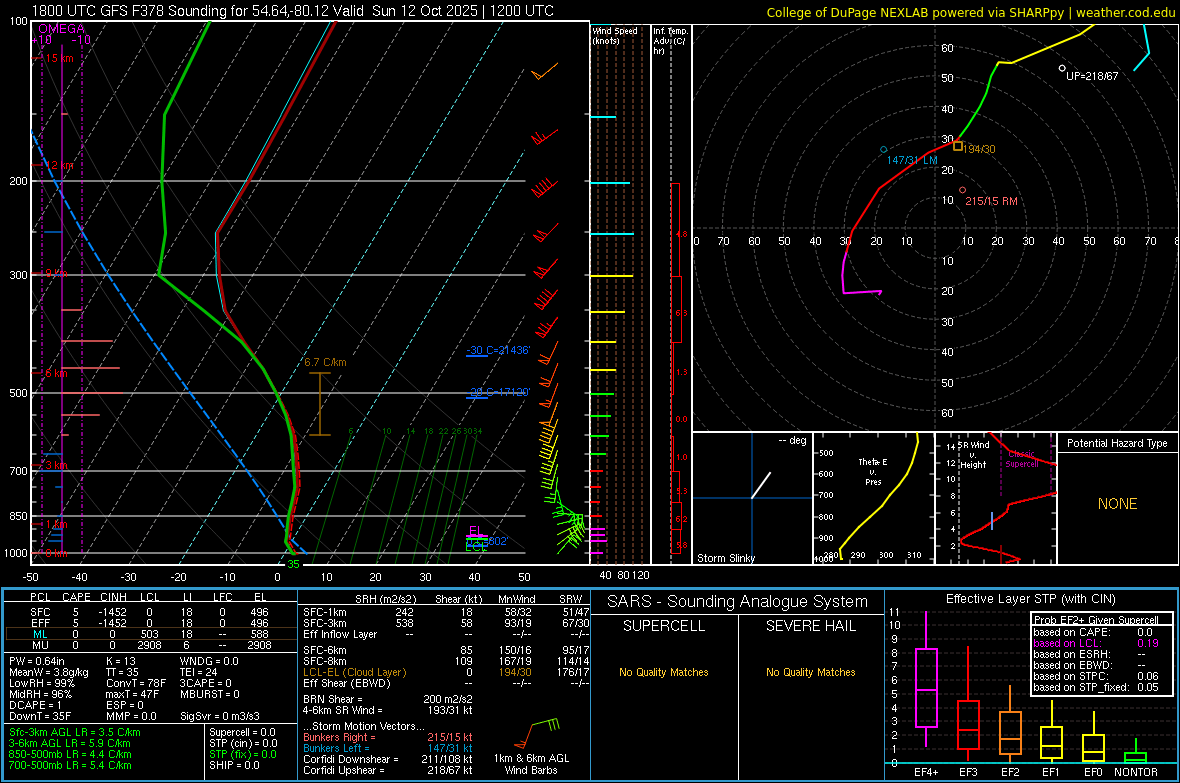
Task: Click the 'Sfc-3km AGL LR = 3.5 C/km' line
Action: tap(75, 732)
